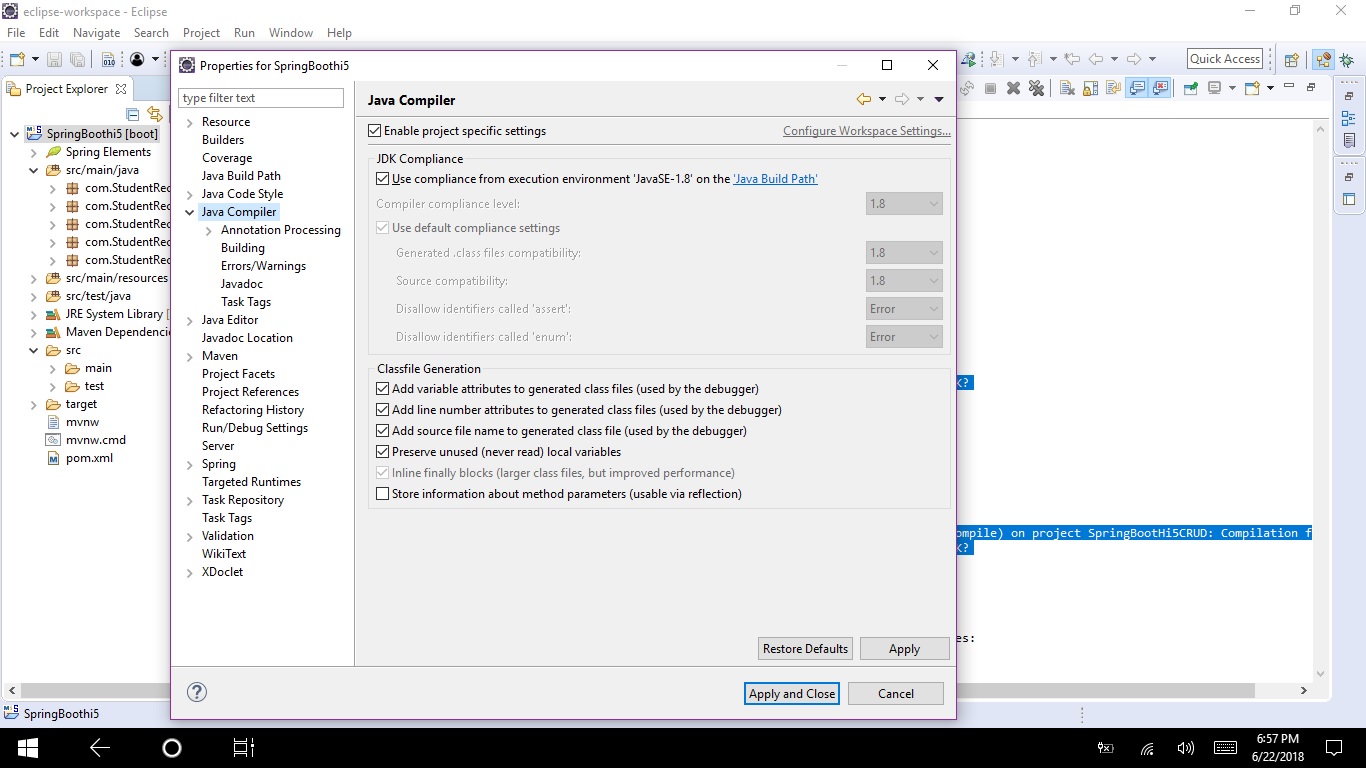This screenshot has height=768, width=1366.
Task: Toggle Enable project specific settings checkbox
Action: (x=375, y=131)
